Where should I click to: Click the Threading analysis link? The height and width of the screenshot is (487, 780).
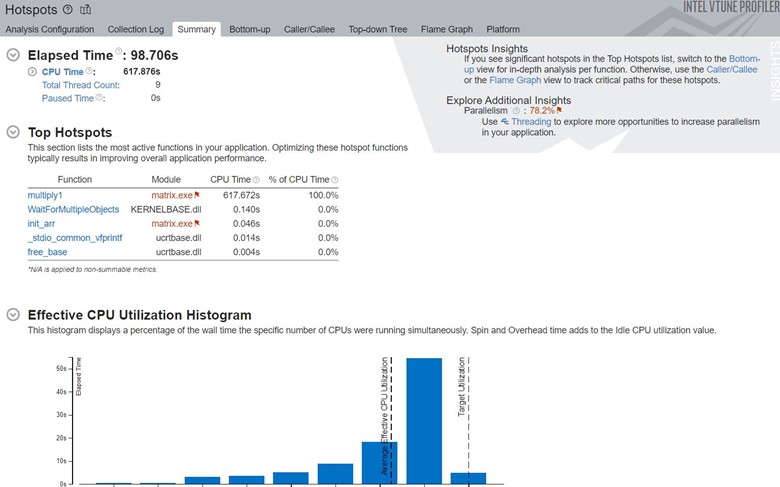click(531, 121)
